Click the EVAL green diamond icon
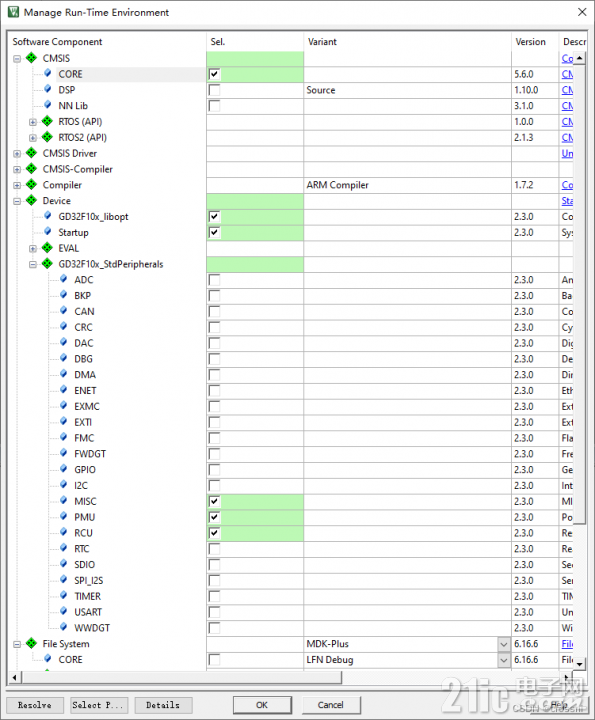This screenshot has width=595, height=720. tap(47, 248)
